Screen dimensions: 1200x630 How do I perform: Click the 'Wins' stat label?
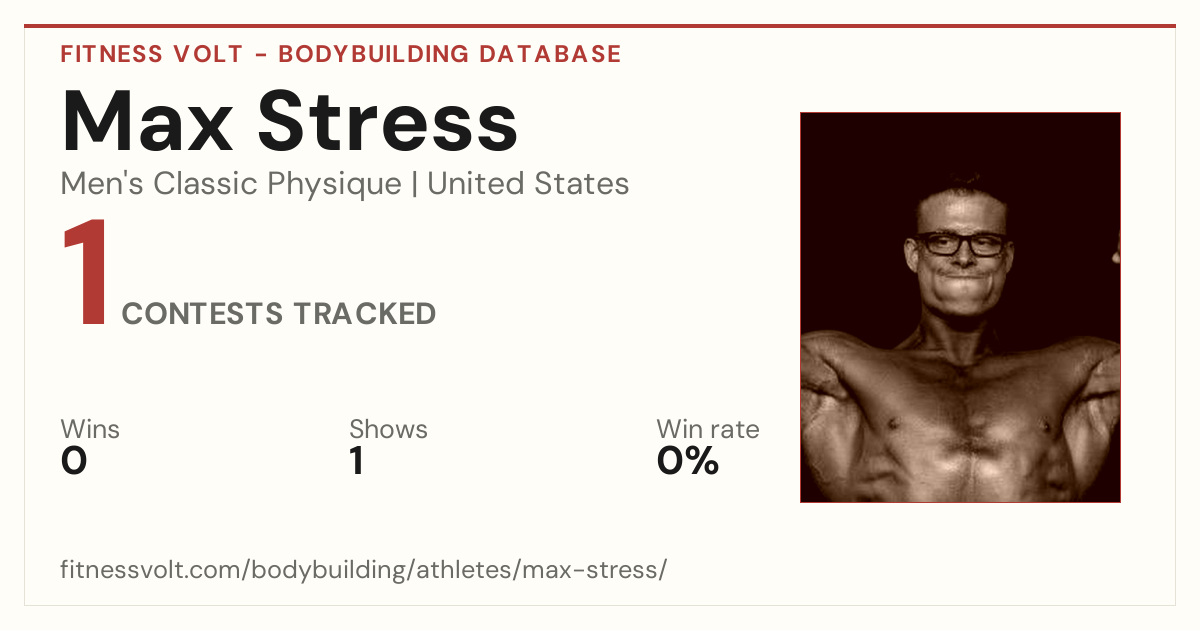tap(90, 429)
